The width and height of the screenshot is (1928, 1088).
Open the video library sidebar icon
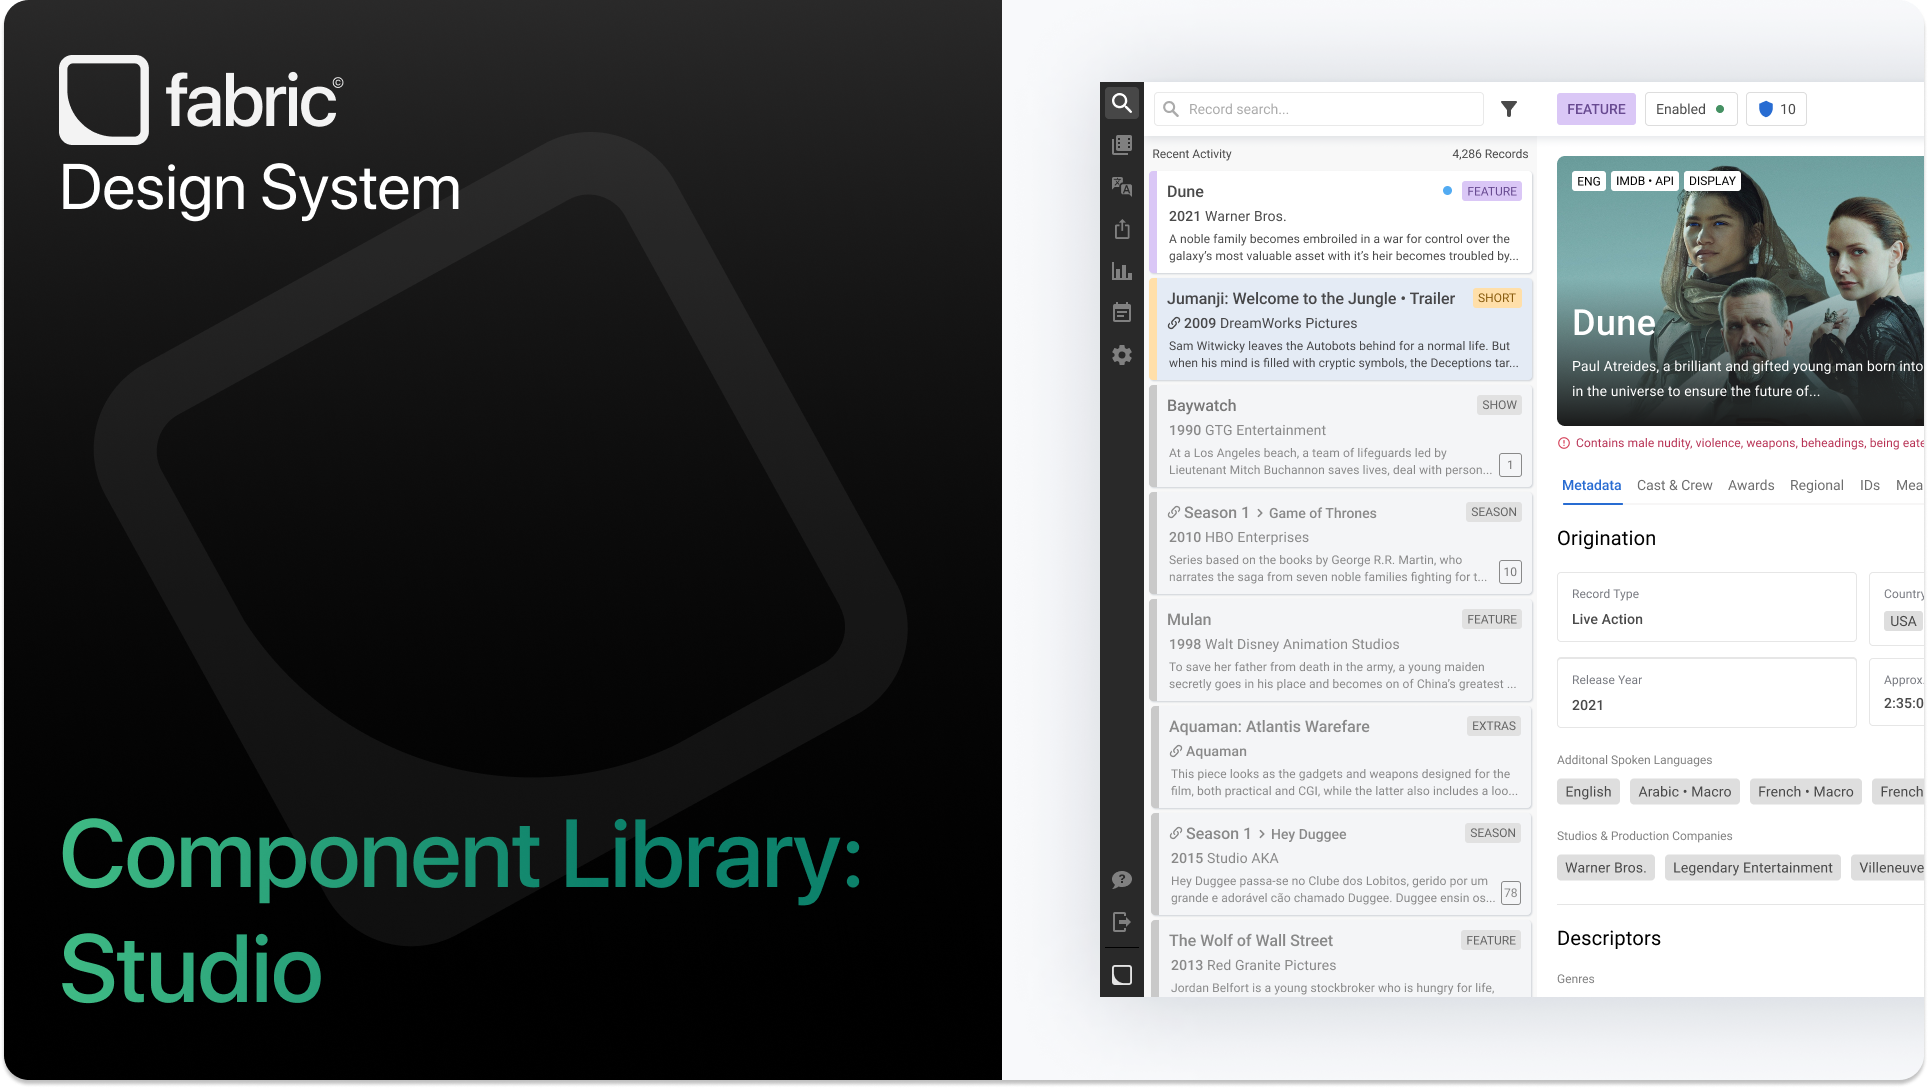pos(1122,145)
